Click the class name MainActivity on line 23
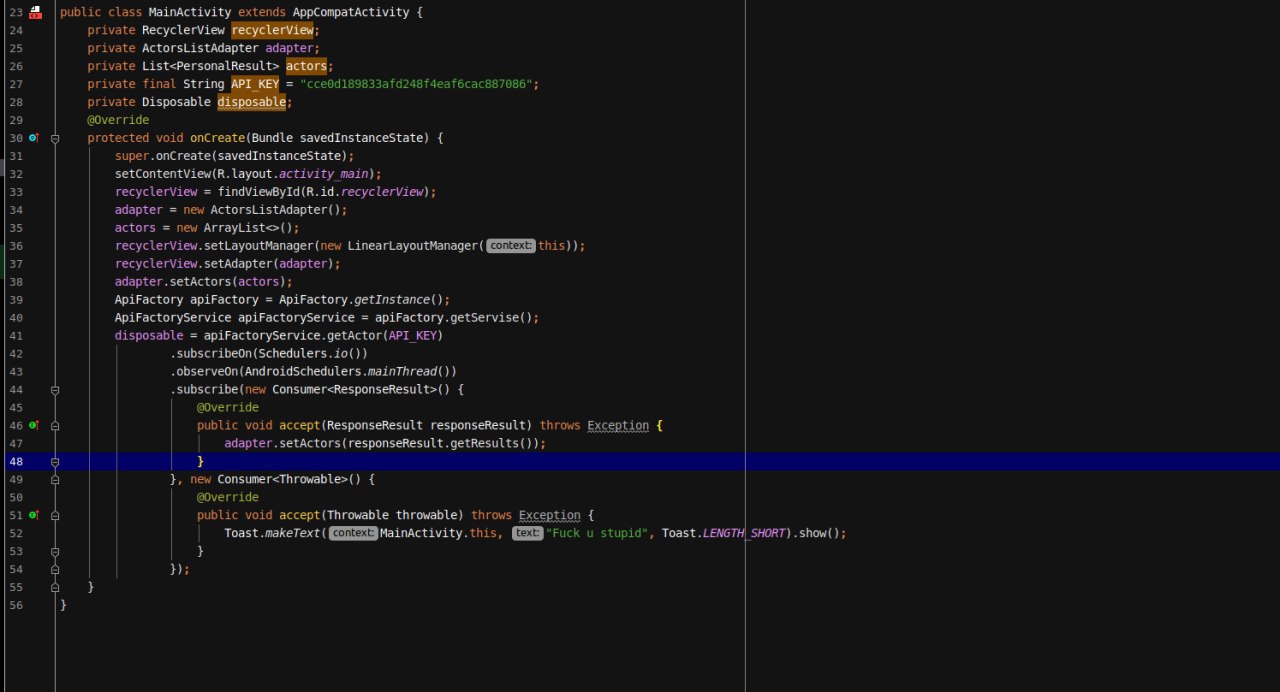This screenshot has height=692, width=1280. point(190,12)
